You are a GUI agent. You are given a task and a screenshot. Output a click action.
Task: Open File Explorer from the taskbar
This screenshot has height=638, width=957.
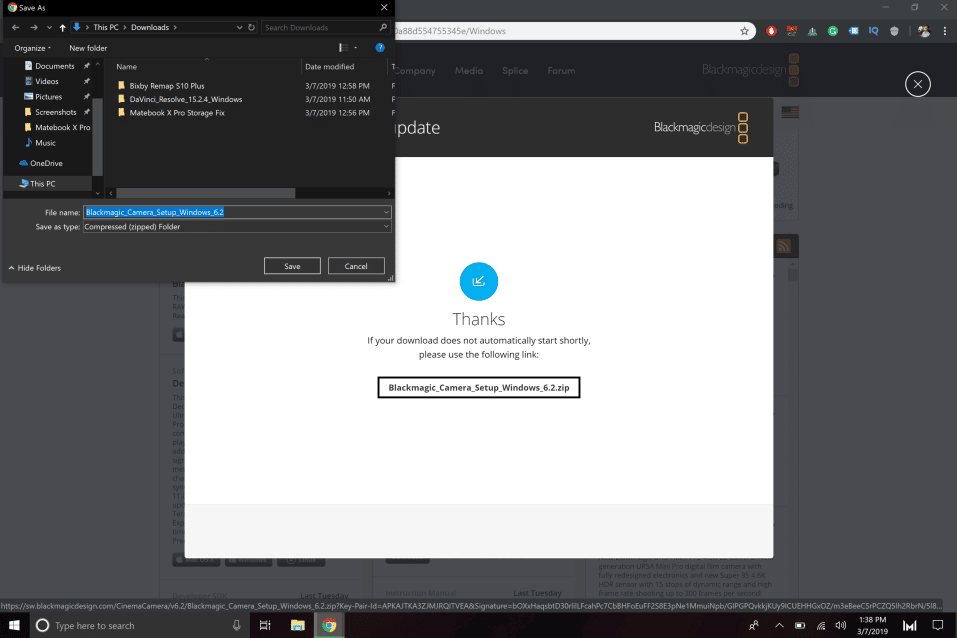297,625
